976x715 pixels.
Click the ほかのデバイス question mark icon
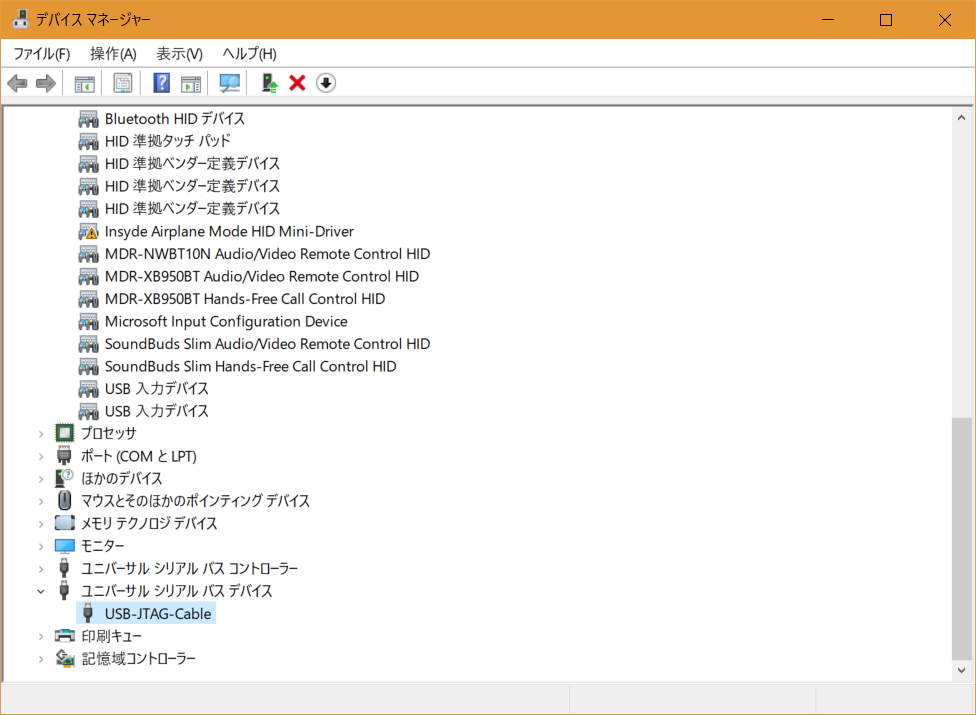pos(64,478)
